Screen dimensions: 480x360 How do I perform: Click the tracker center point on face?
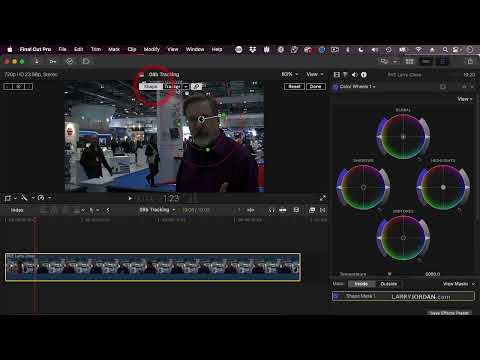201,119
